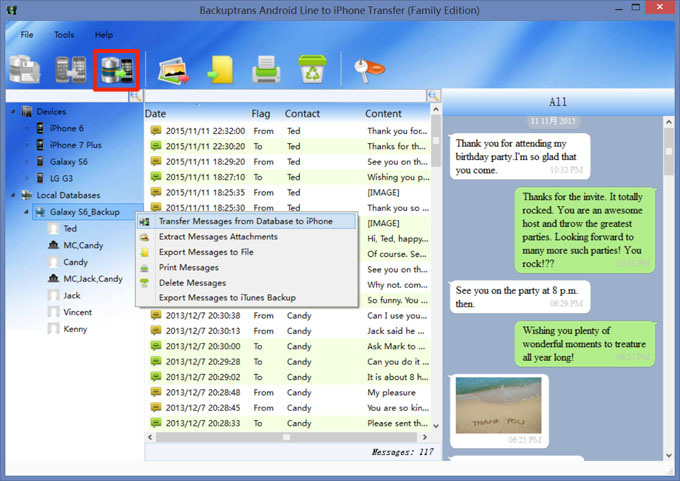Choose Print Messages from context menu

pyautogui.click(x=246, y=267)
